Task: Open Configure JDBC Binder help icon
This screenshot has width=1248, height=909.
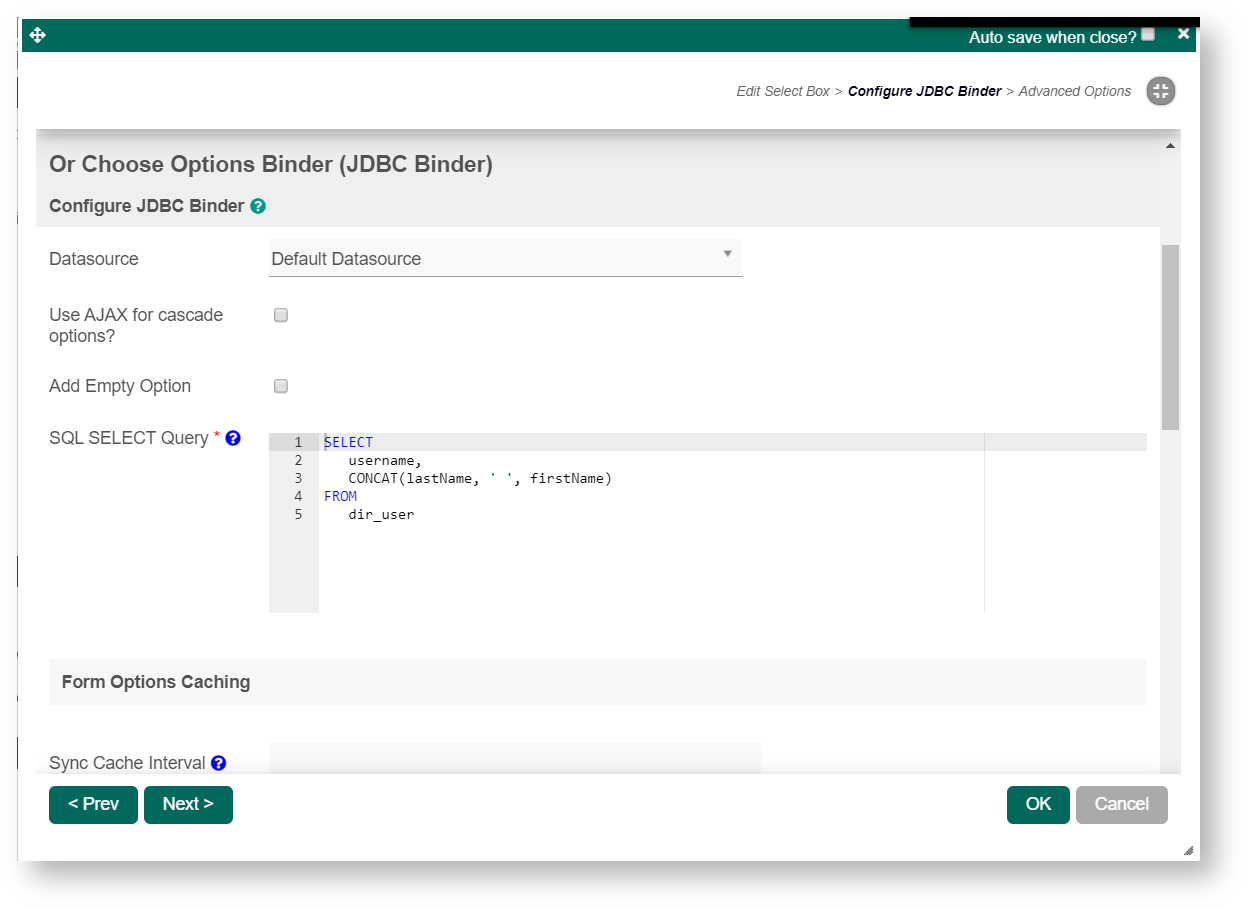Action: [258, 206]
